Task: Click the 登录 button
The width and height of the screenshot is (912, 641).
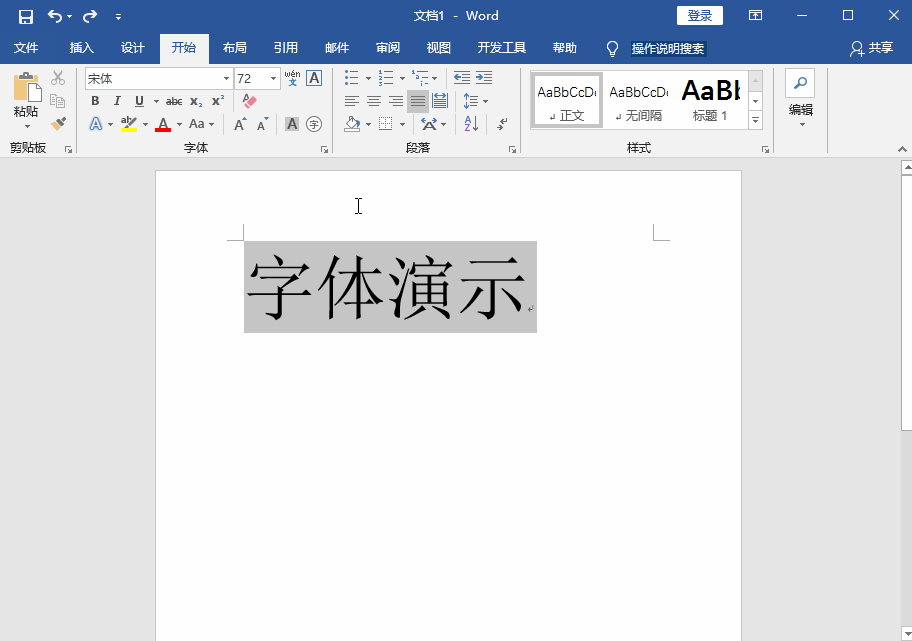Action: [x=699, y=15]
